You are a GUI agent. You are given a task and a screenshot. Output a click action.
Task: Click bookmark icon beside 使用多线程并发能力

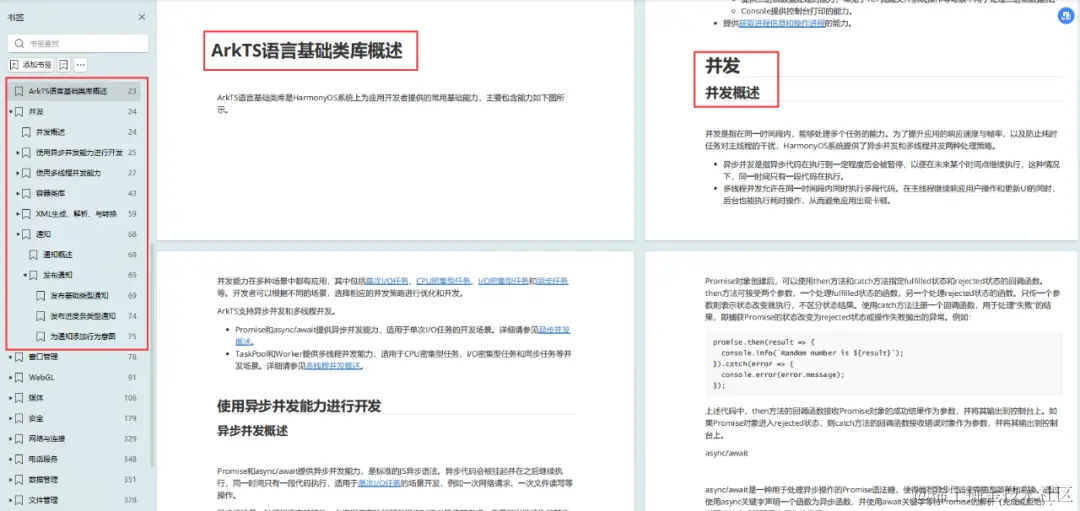point(25,173)
